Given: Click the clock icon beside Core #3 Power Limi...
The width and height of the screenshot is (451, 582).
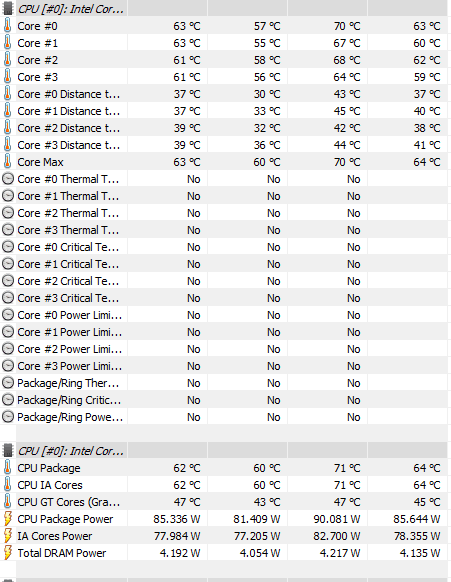Looking at the screenshot, I should (x=8, y=366).
